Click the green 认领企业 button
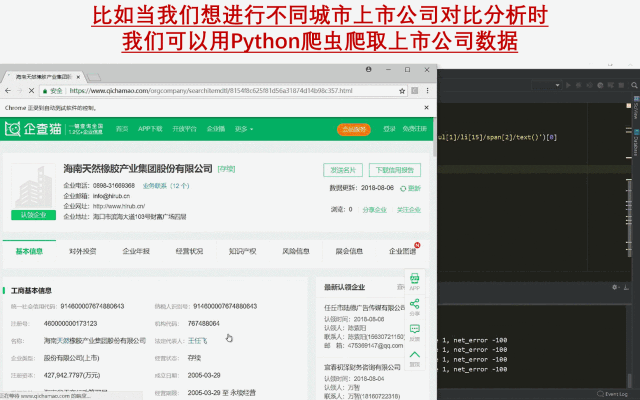This screenshot has width=640, height=400. coord(33,215)
